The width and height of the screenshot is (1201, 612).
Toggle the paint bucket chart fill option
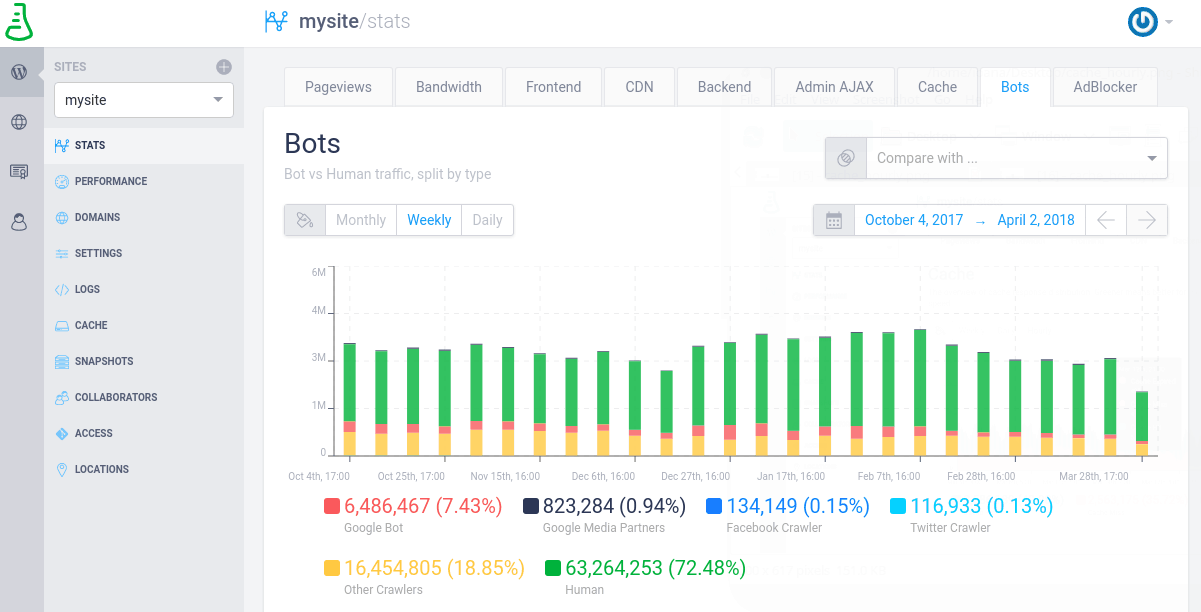coord(305,220)
